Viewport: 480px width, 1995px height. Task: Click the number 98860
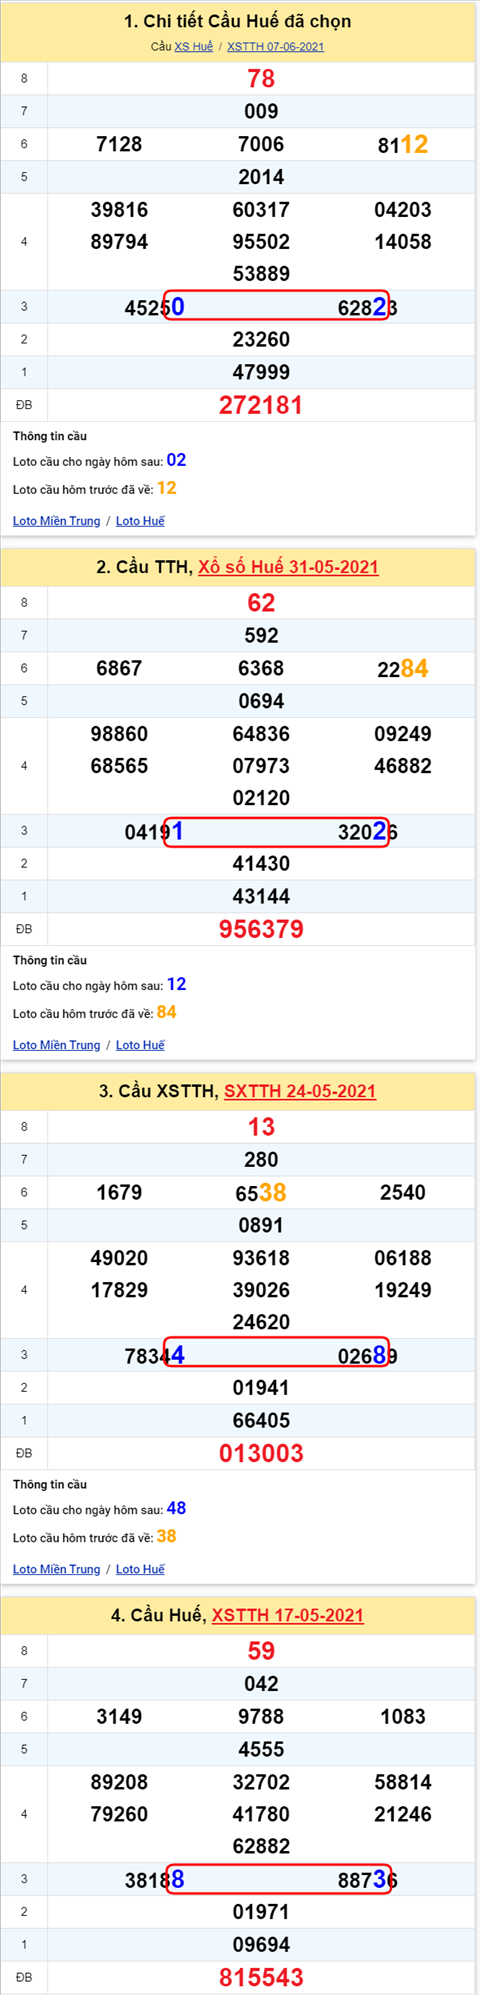(x=119, y=733)
